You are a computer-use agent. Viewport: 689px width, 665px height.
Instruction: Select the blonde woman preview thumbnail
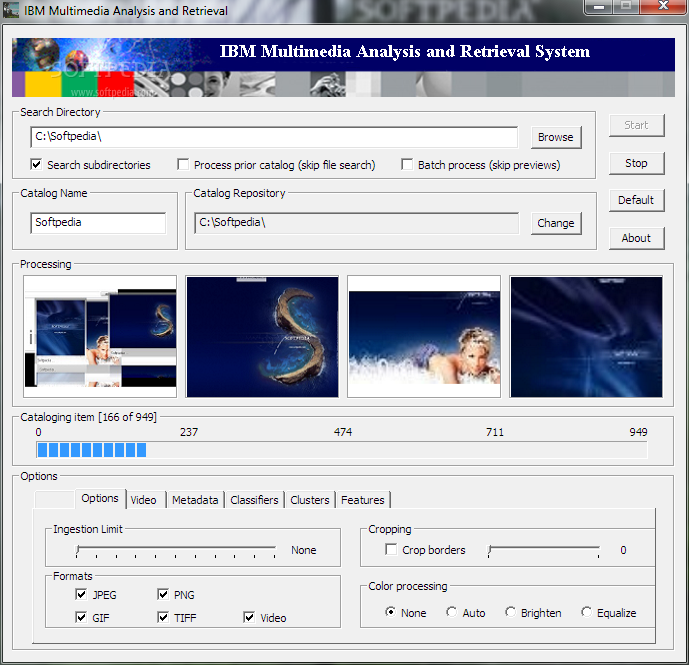(424, 337)
